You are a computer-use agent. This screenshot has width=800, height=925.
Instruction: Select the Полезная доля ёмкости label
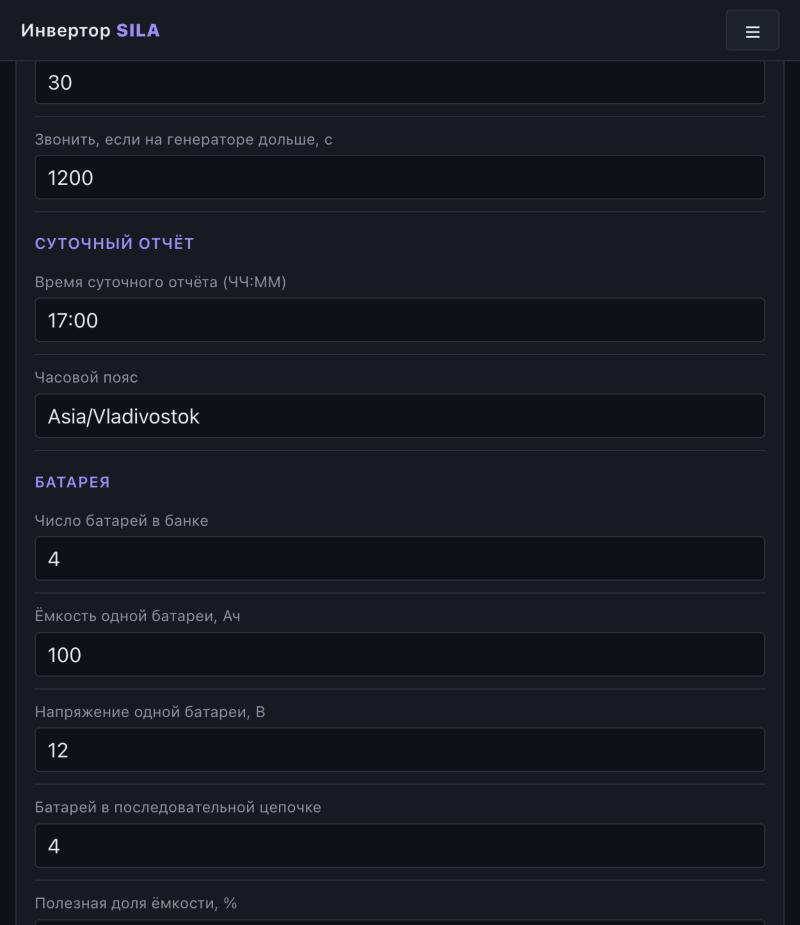pos(136,903)
